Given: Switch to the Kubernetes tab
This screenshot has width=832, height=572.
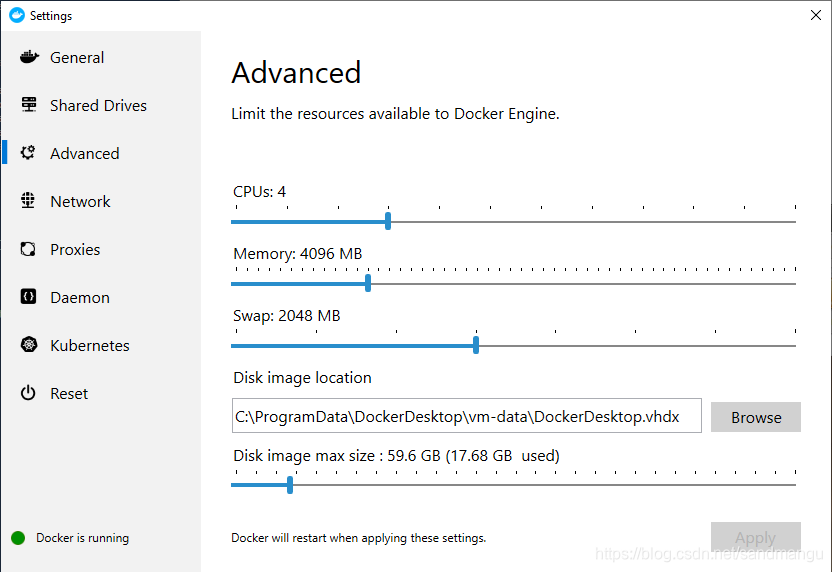Looking at the screenshot, I should coord(90,345).
